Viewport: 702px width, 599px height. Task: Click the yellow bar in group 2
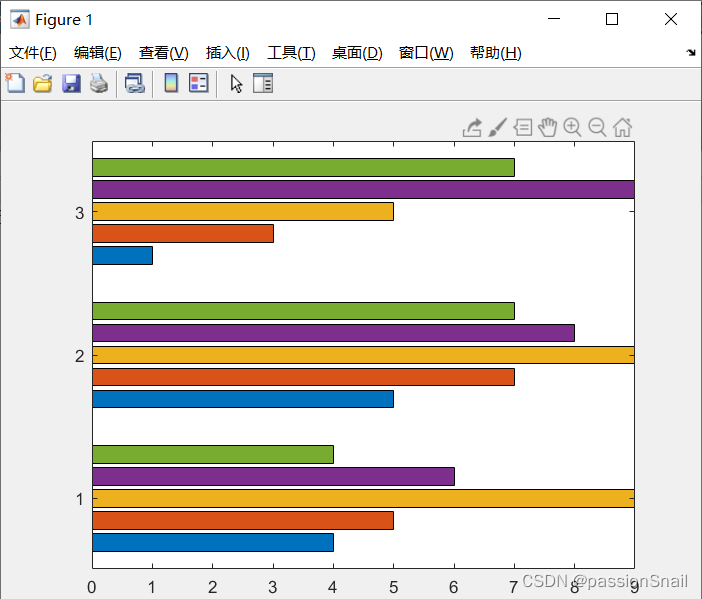(x=364, y=355)
